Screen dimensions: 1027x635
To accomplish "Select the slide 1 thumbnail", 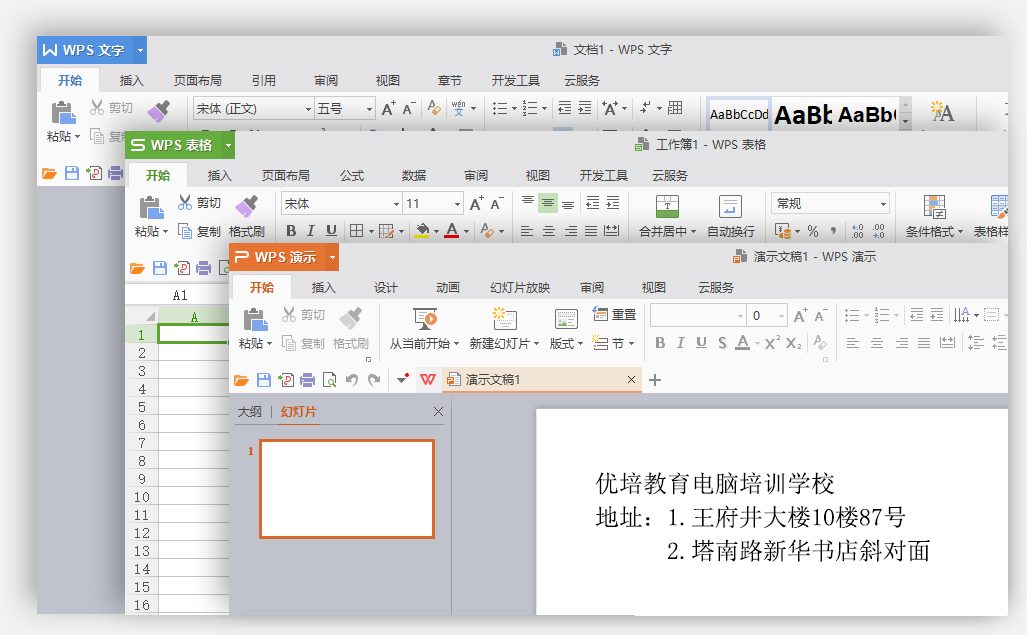I will tap(346, 489).
